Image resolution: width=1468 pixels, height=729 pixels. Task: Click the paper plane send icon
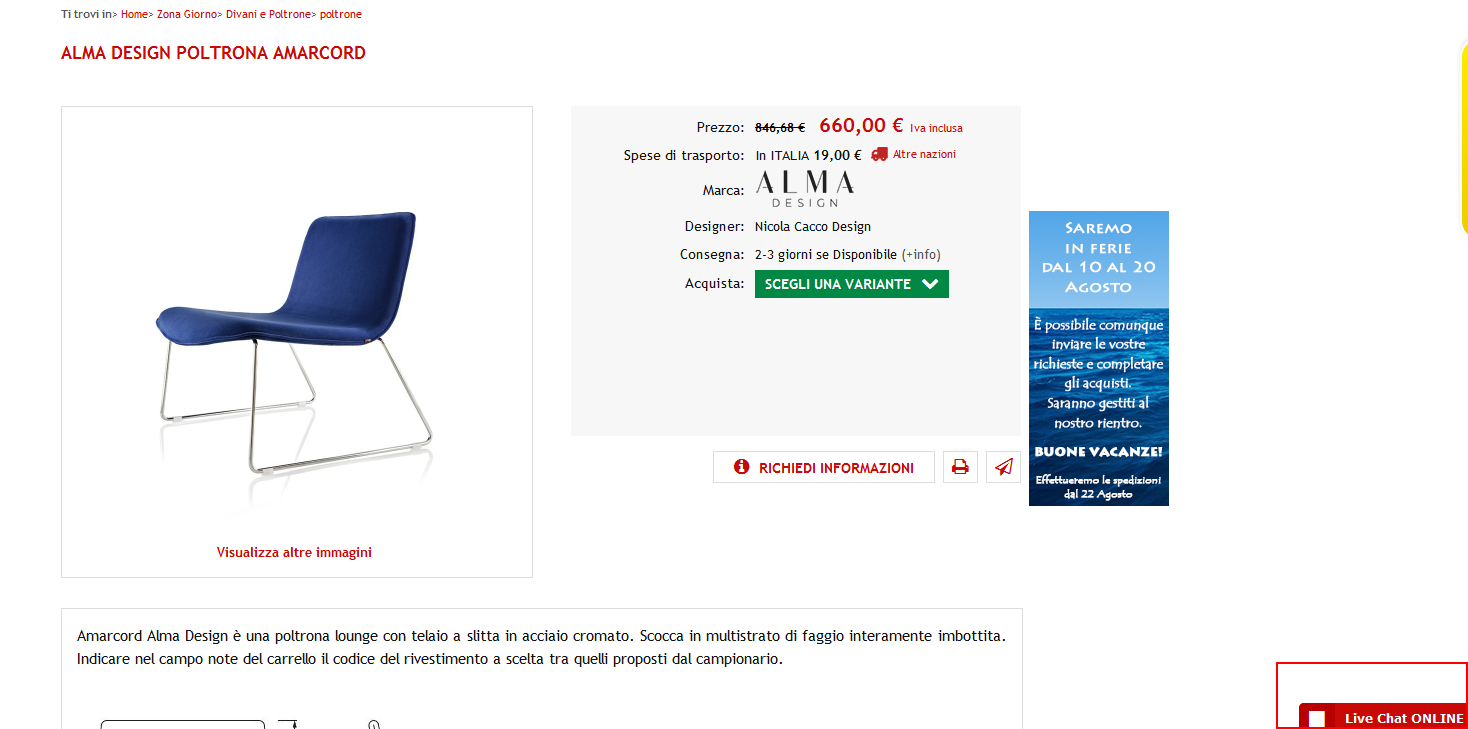1004,467
